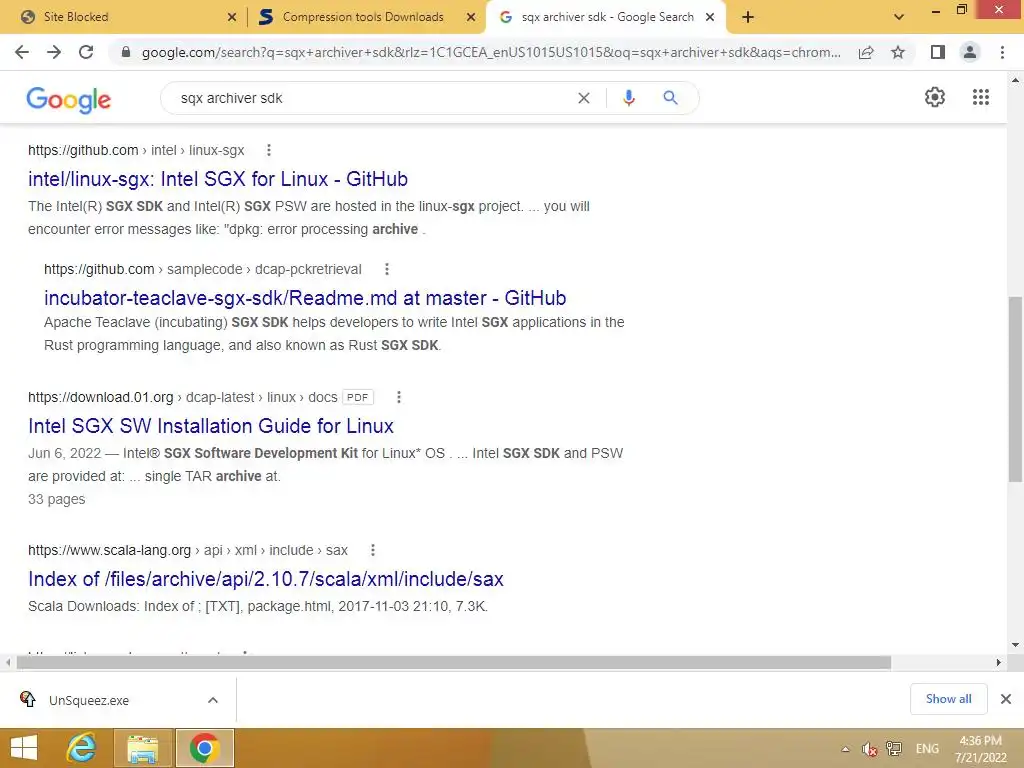The height and width of the screenshot is (768, 1024).
Task: Bookmark this tab with the star
Action: point(898,52)
